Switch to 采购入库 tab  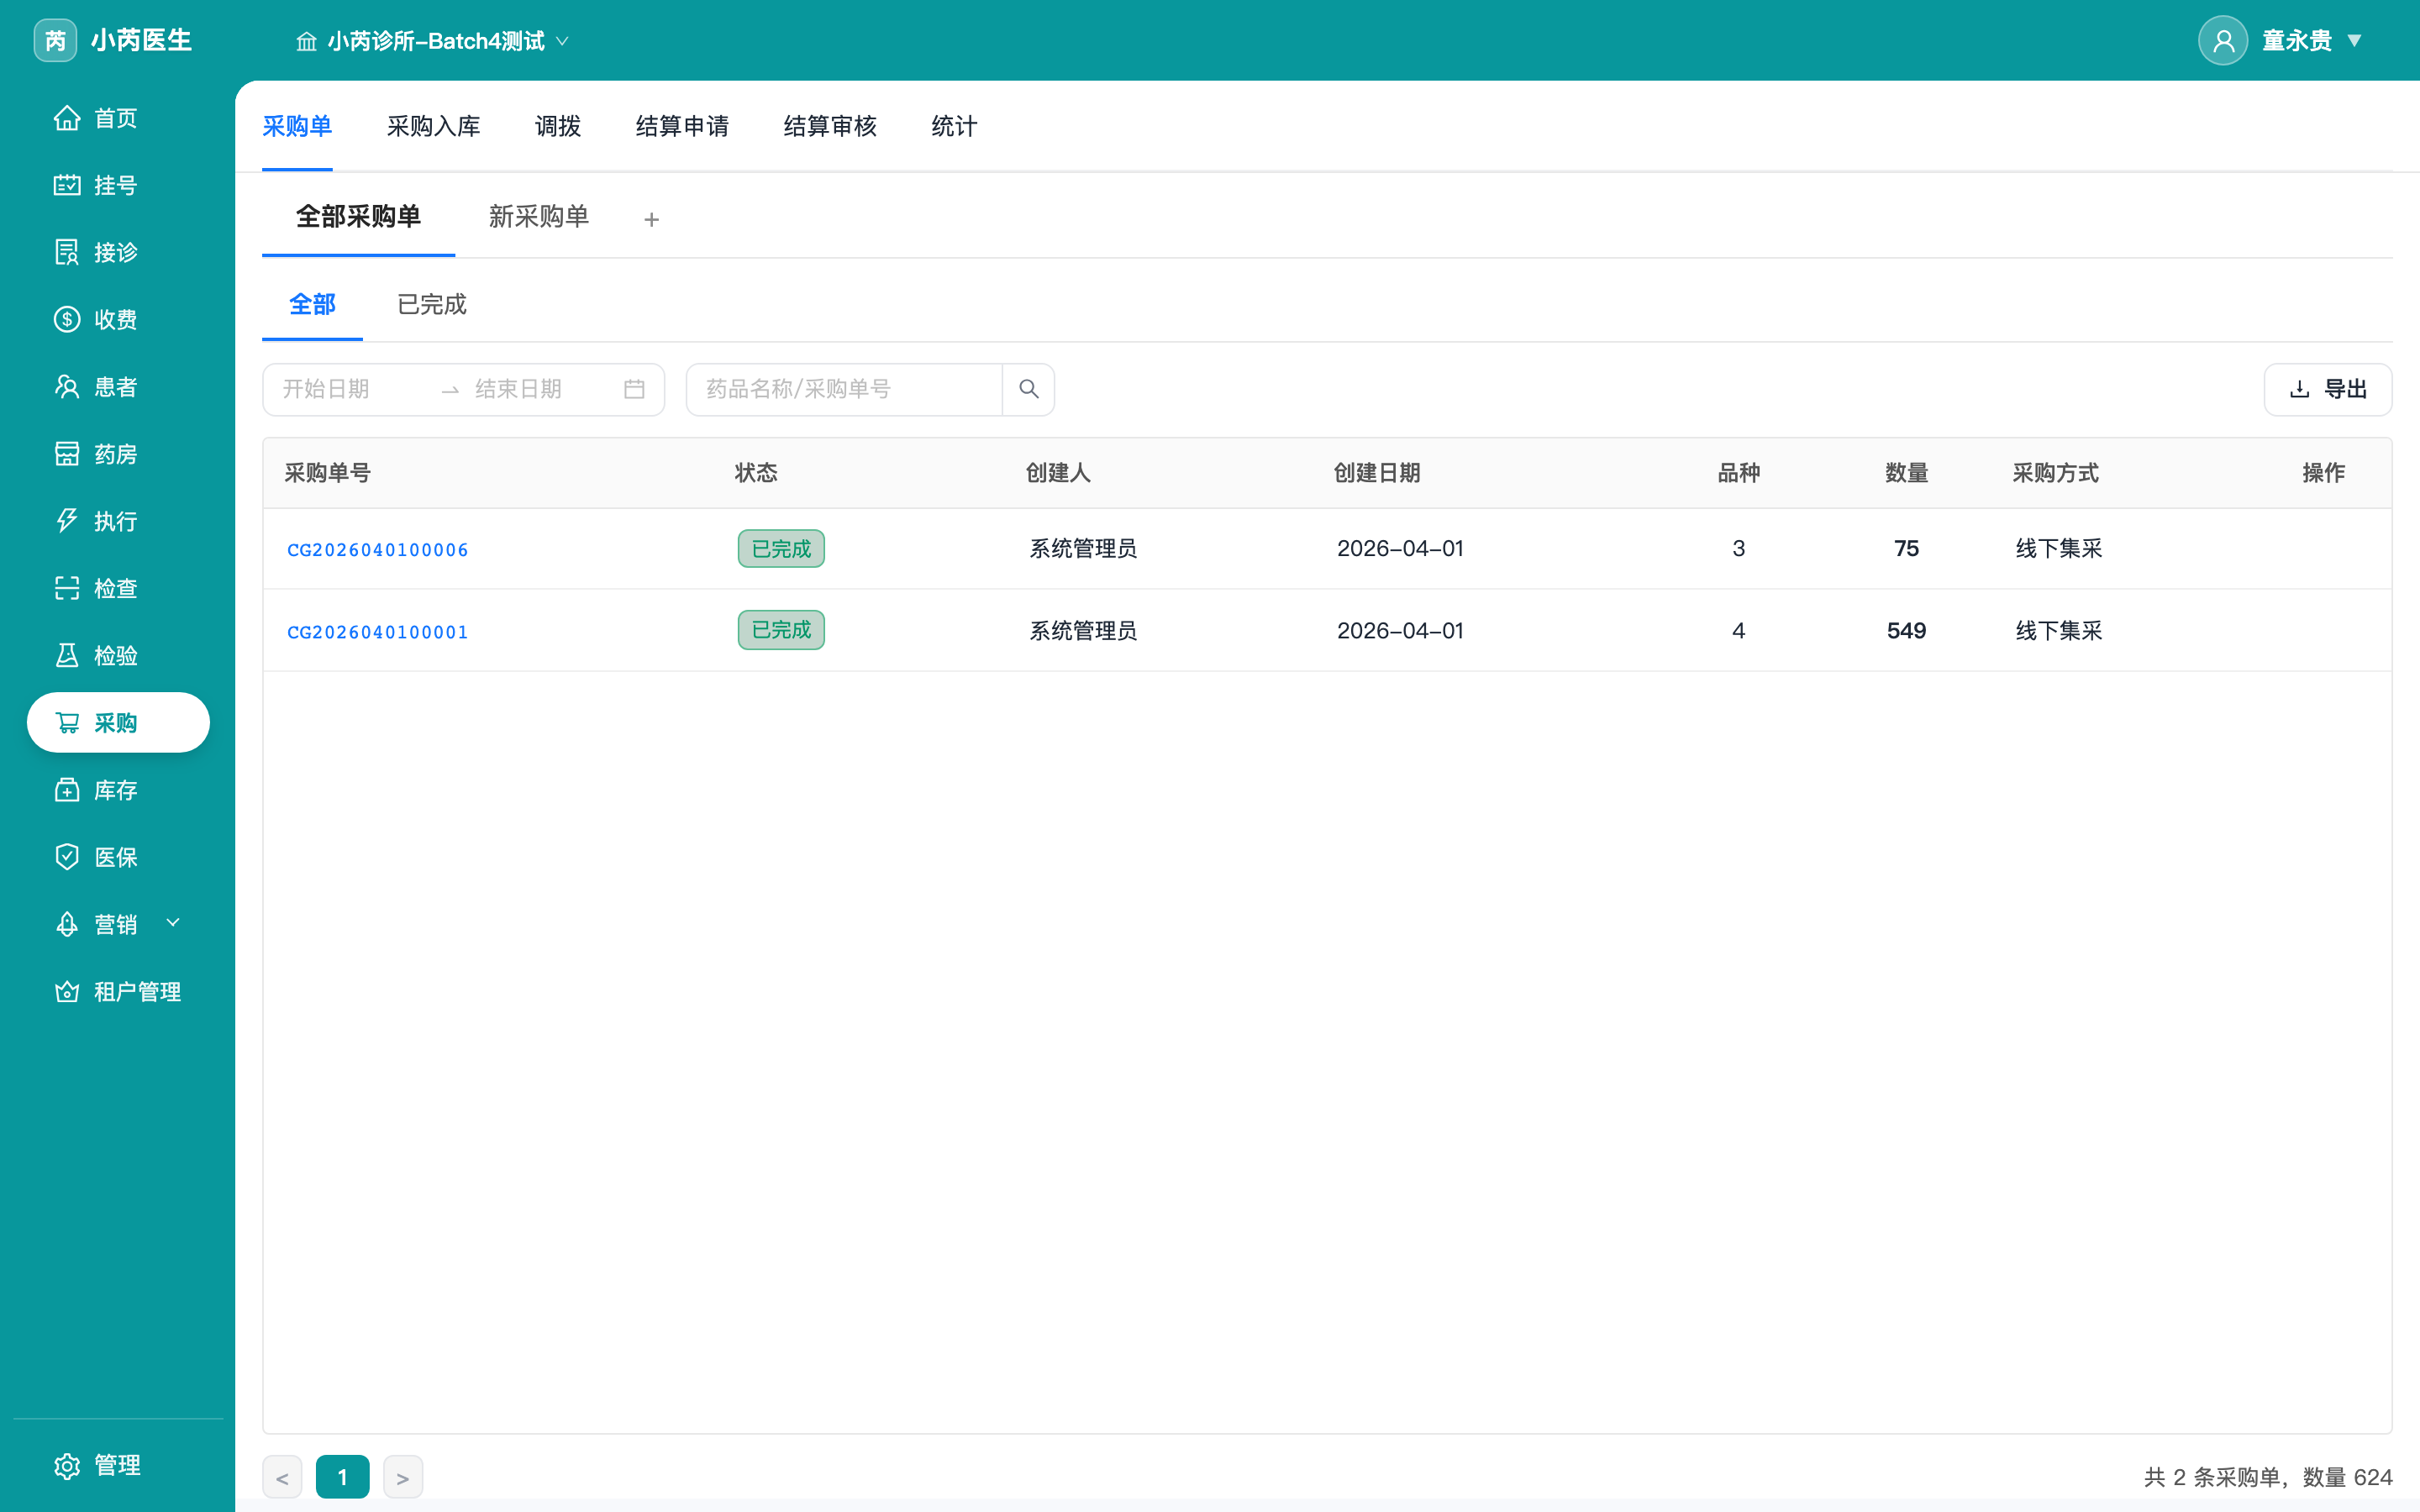point(433,126)
